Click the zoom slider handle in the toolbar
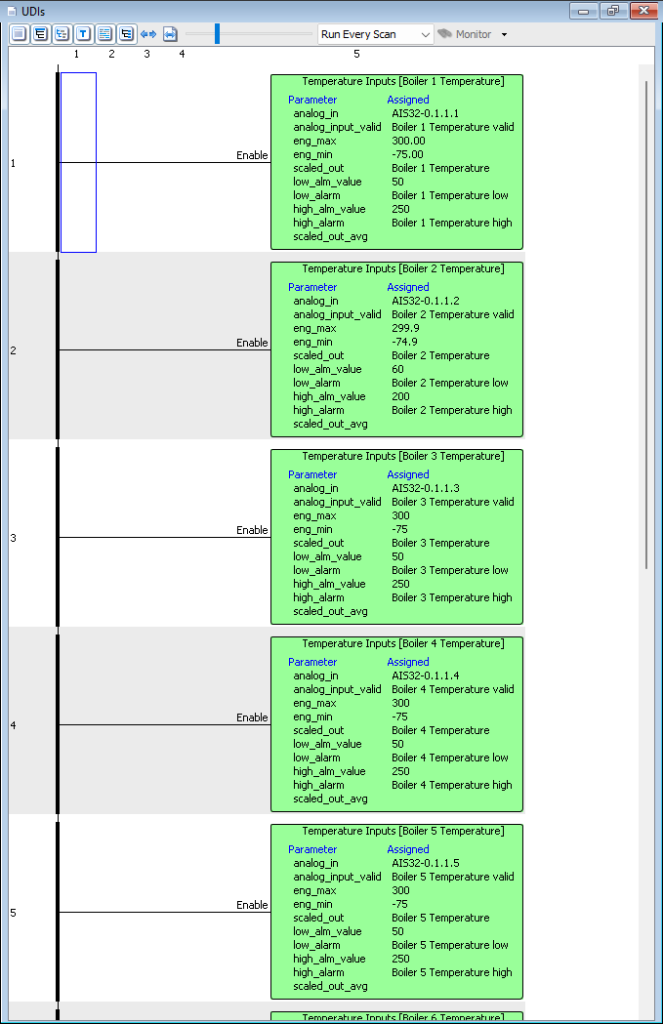663x1024 pixels. (217, 34)
